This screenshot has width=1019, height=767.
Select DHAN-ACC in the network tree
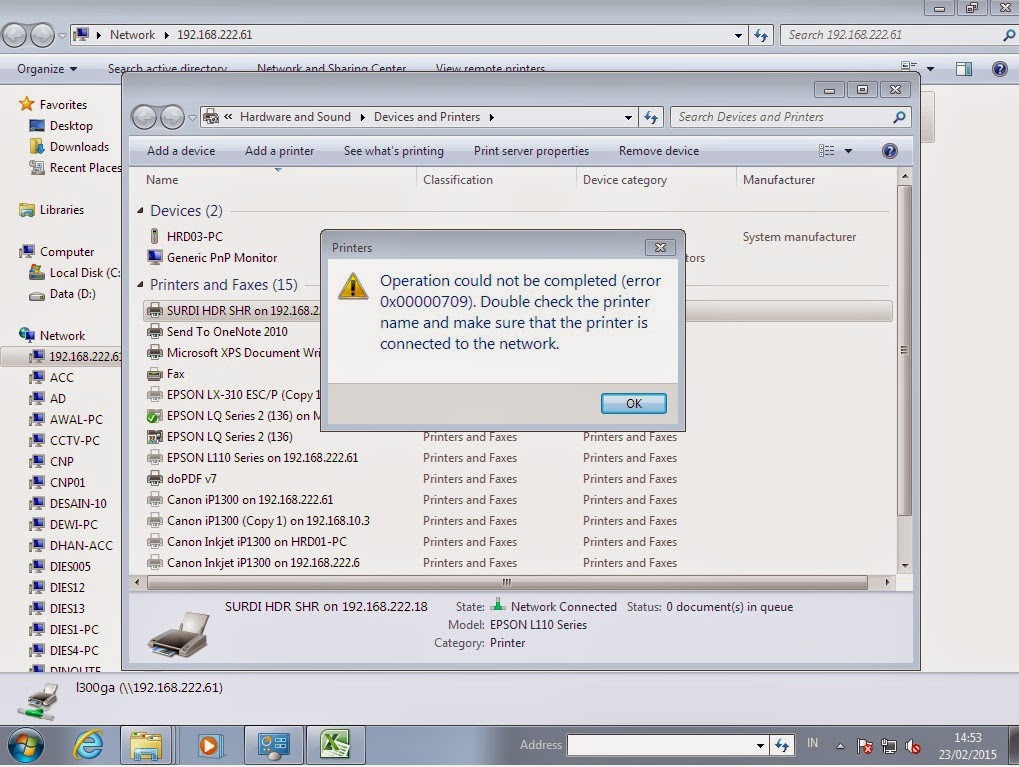click(x=81, y=545)
